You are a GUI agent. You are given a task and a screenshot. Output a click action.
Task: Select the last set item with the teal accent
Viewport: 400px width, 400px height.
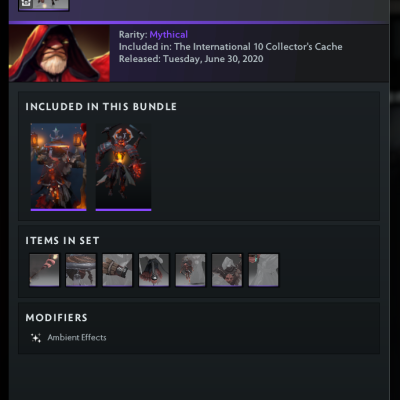[x=263, y=270]
